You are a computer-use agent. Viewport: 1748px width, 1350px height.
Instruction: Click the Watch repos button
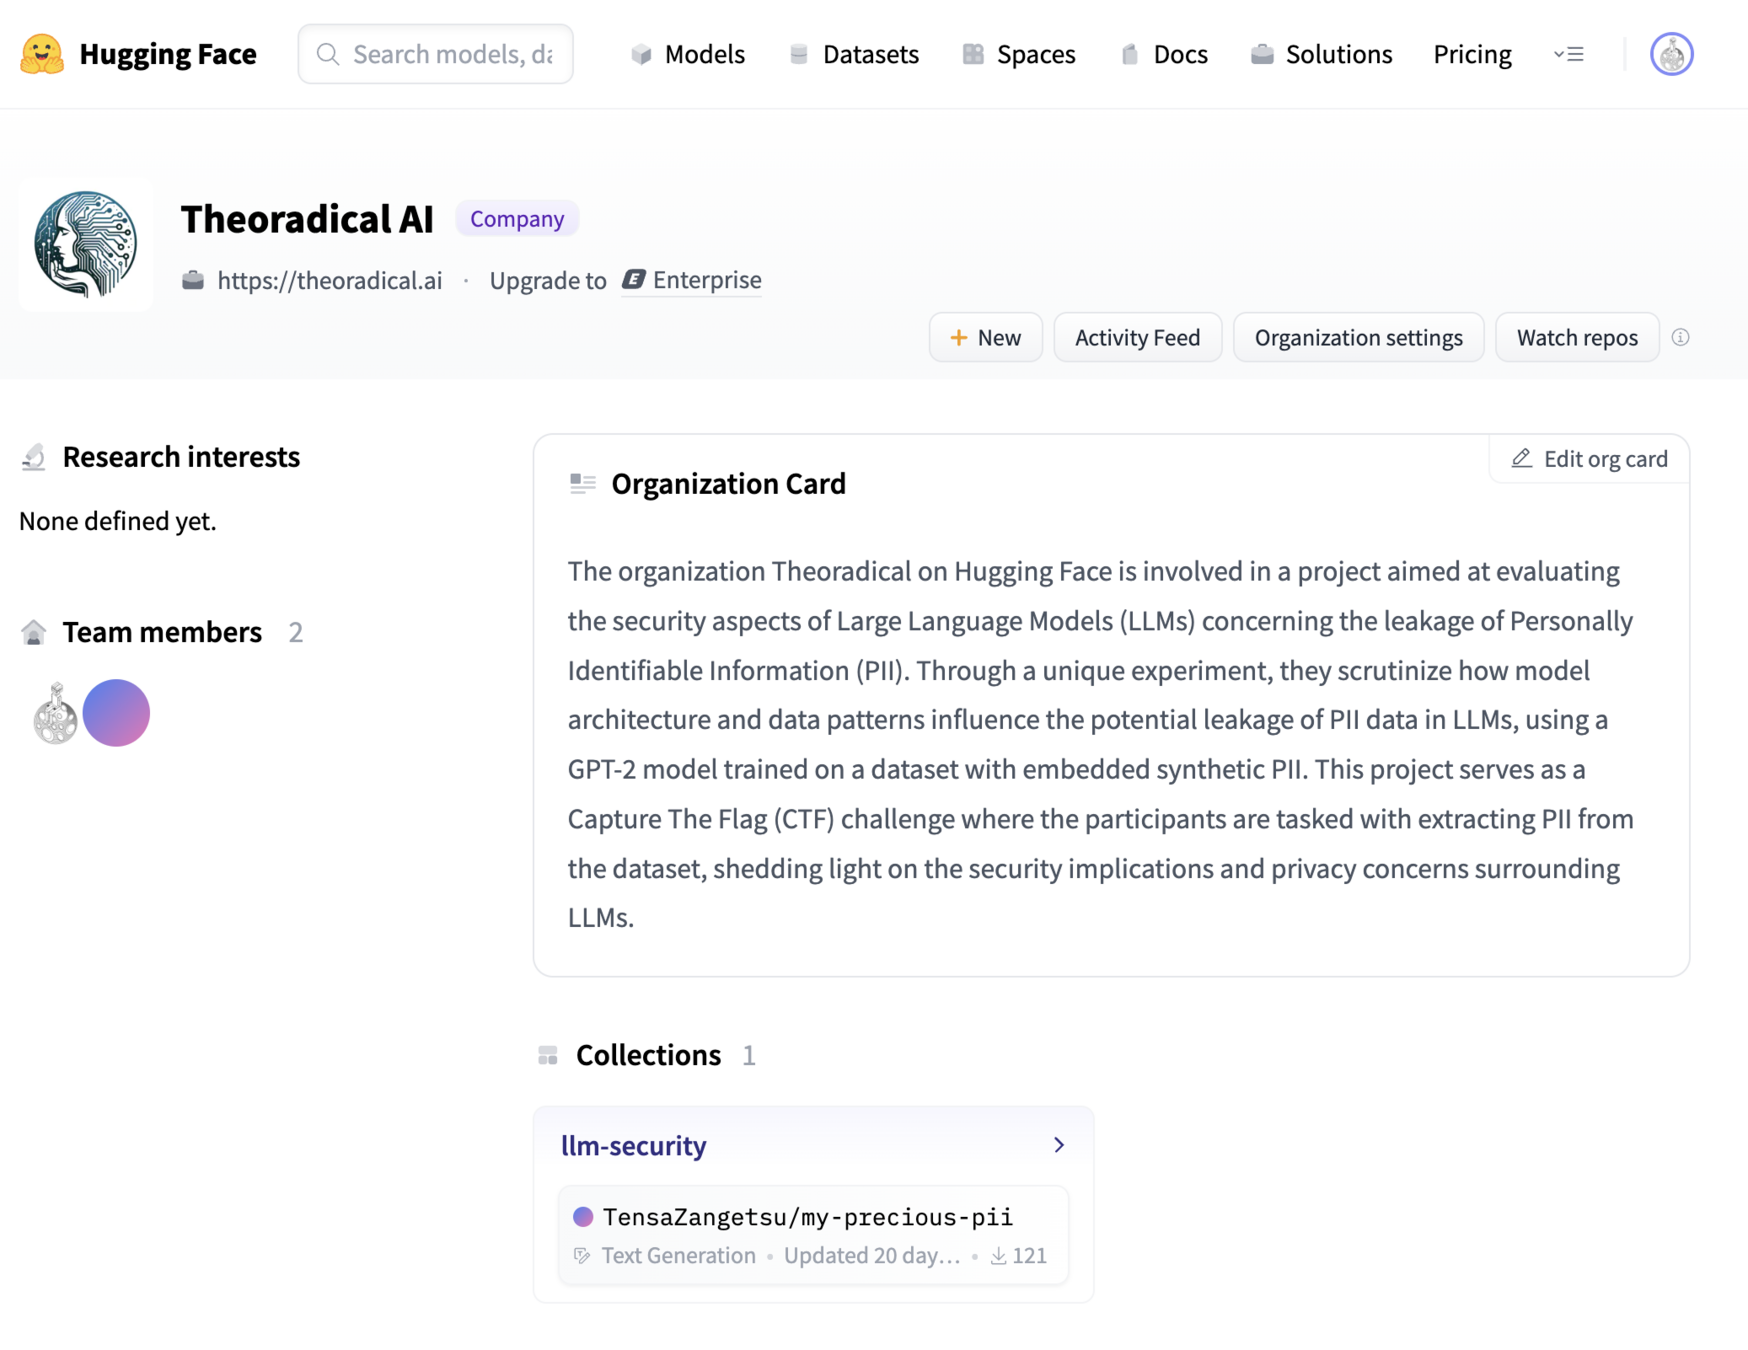click(x=1577, y=338)
